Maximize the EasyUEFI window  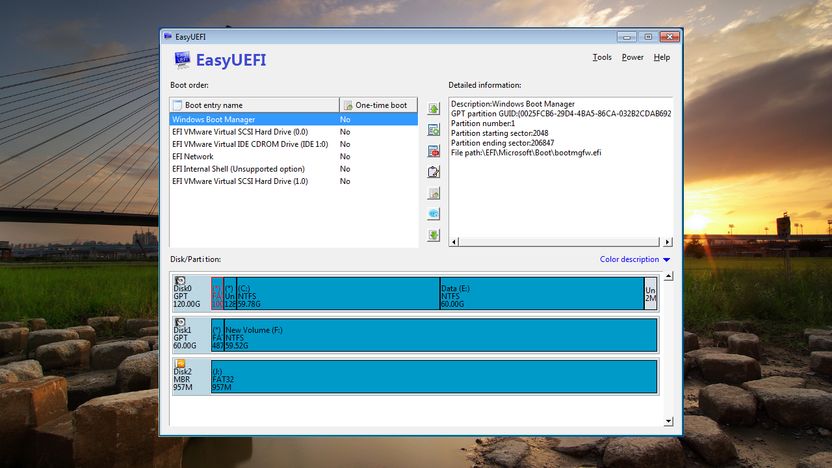[x=648, y=37]
